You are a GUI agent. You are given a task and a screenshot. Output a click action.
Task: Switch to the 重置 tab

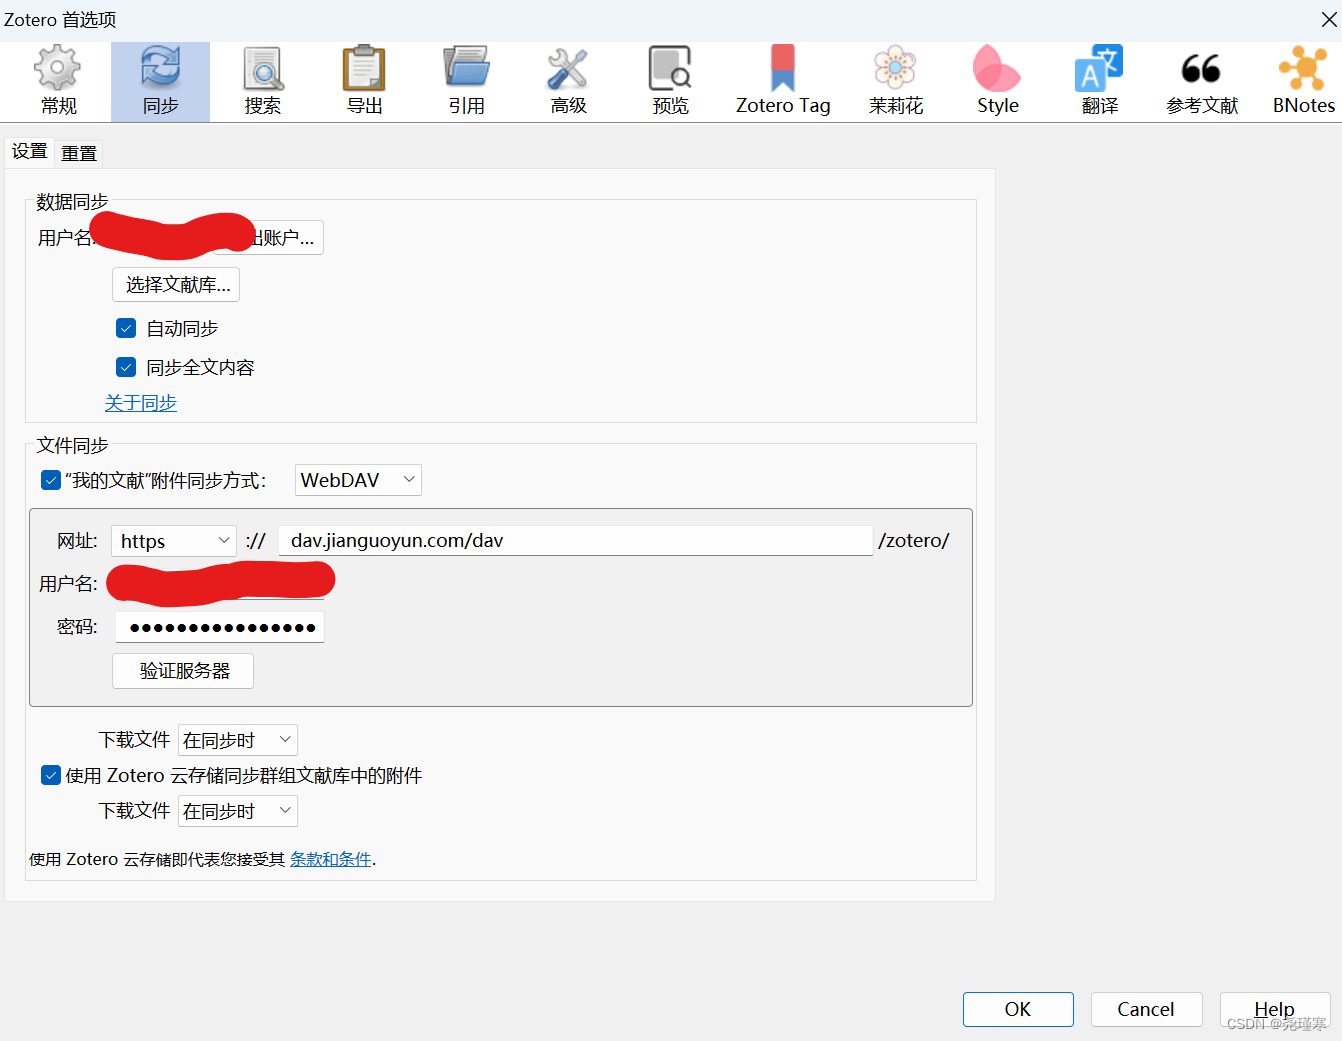[79, 153]
